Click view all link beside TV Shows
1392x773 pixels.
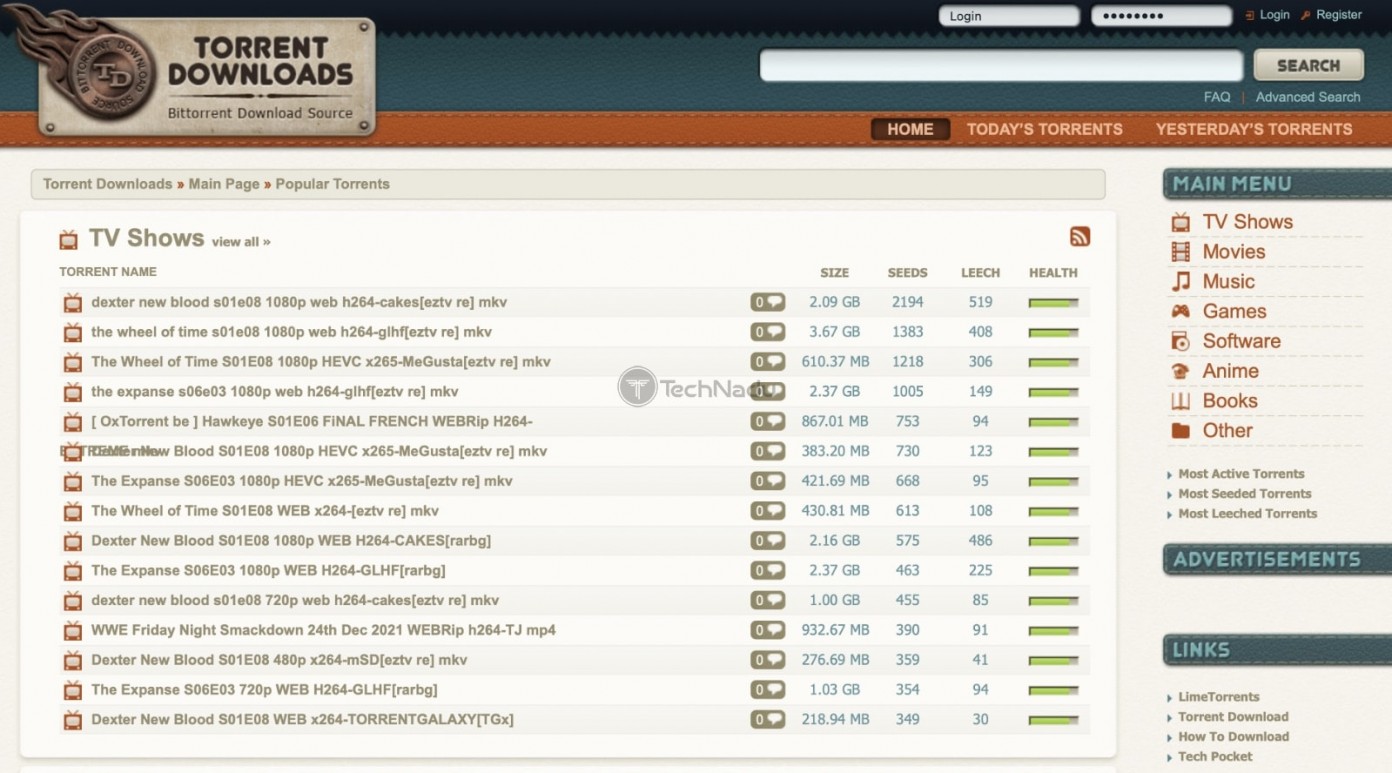241,242
